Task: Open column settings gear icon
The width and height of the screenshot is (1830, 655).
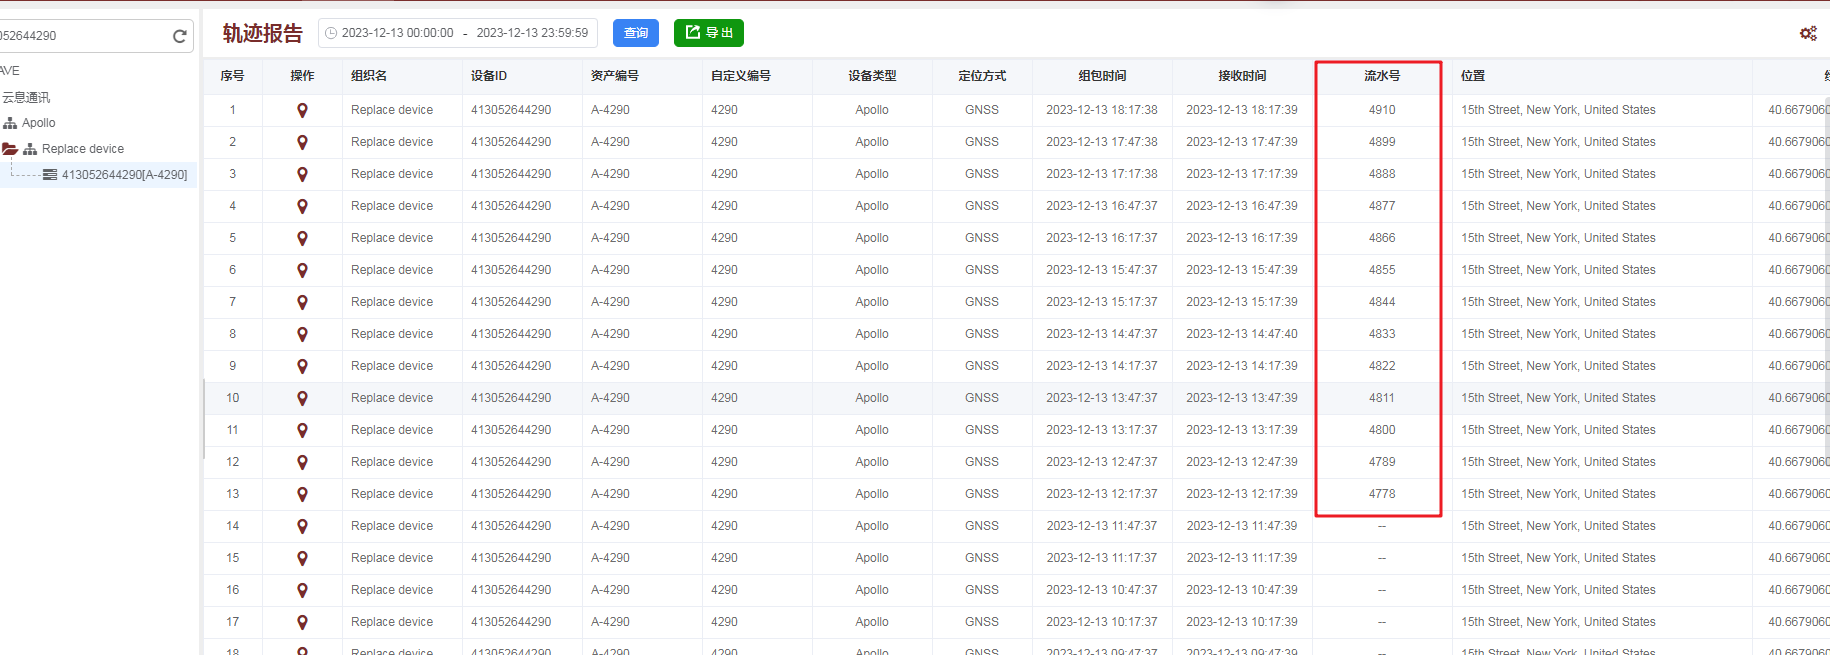Action: tap(1808, 33)
